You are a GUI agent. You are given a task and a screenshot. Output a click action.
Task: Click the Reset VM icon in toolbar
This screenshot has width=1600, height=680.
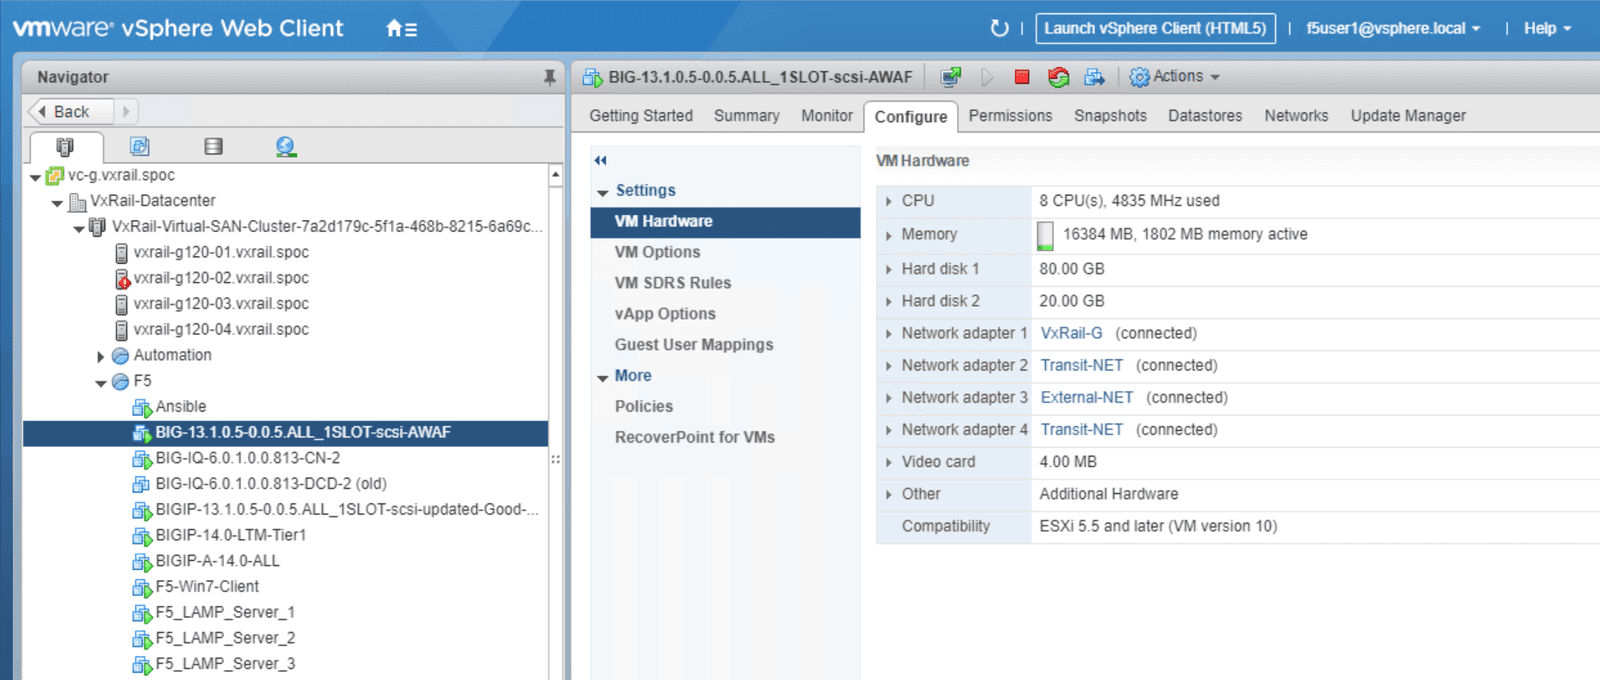(x=1058, y=77)
